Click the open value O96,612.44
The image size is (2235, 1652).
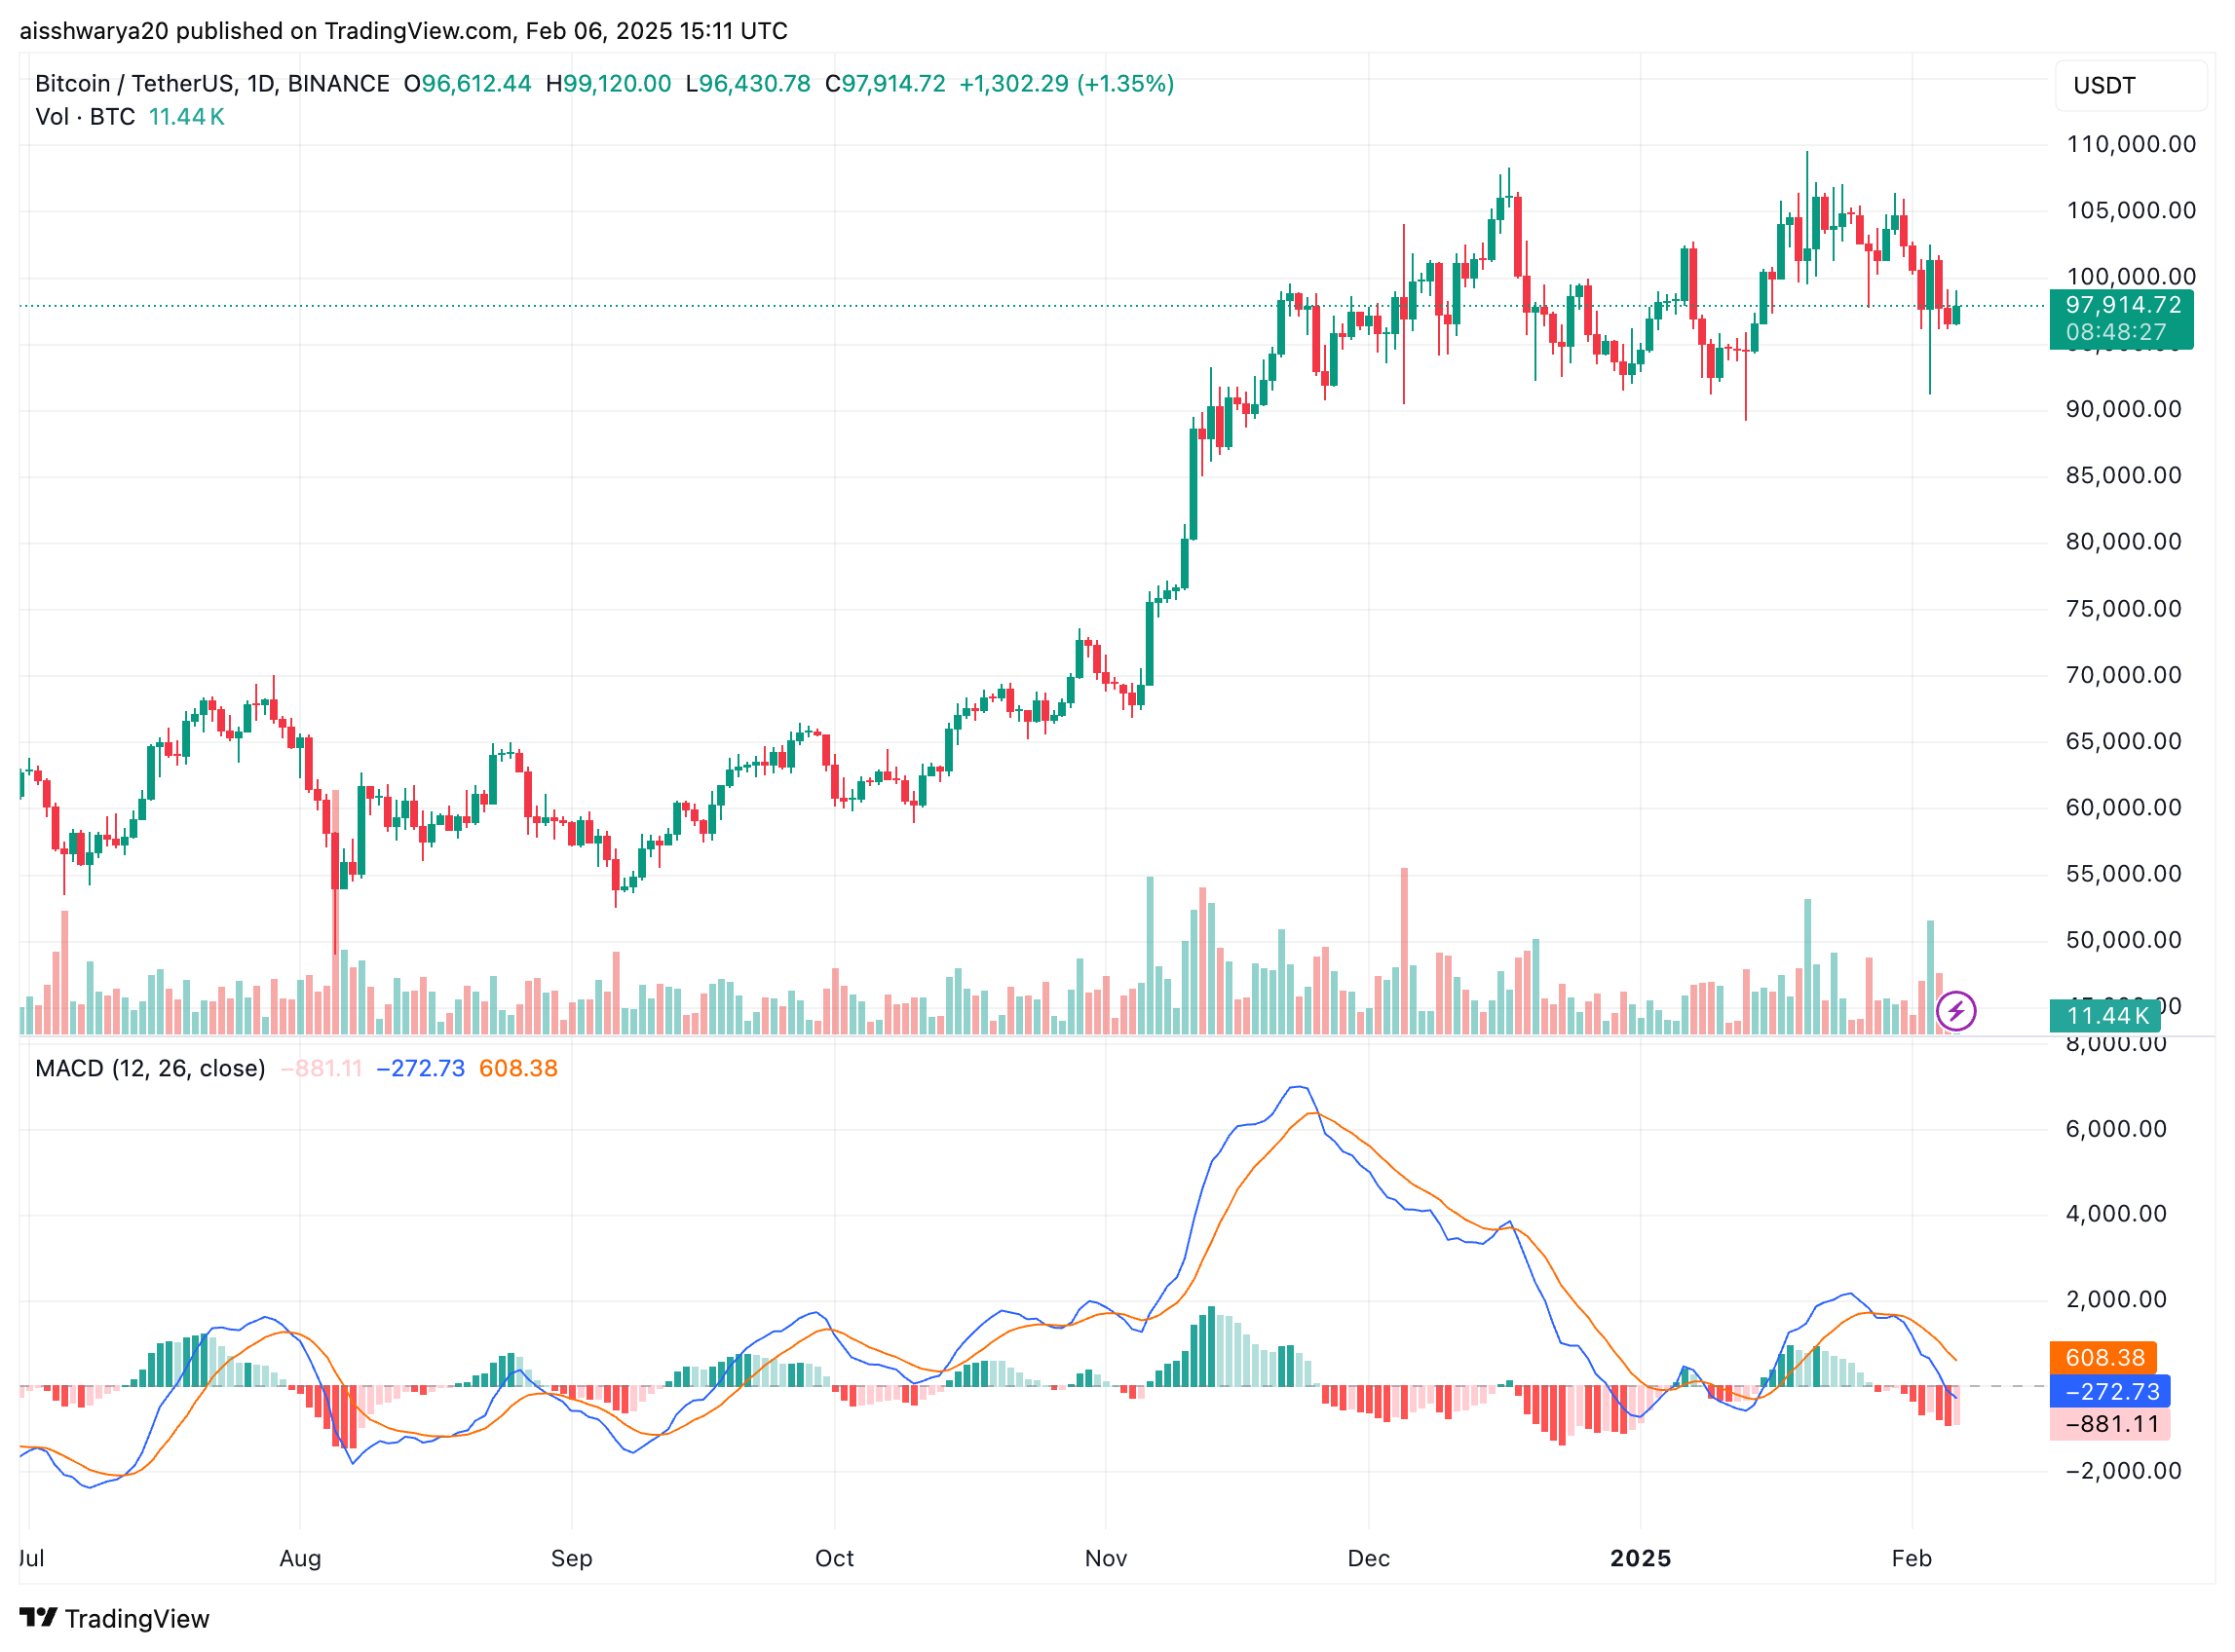click(x=468, y=84)
